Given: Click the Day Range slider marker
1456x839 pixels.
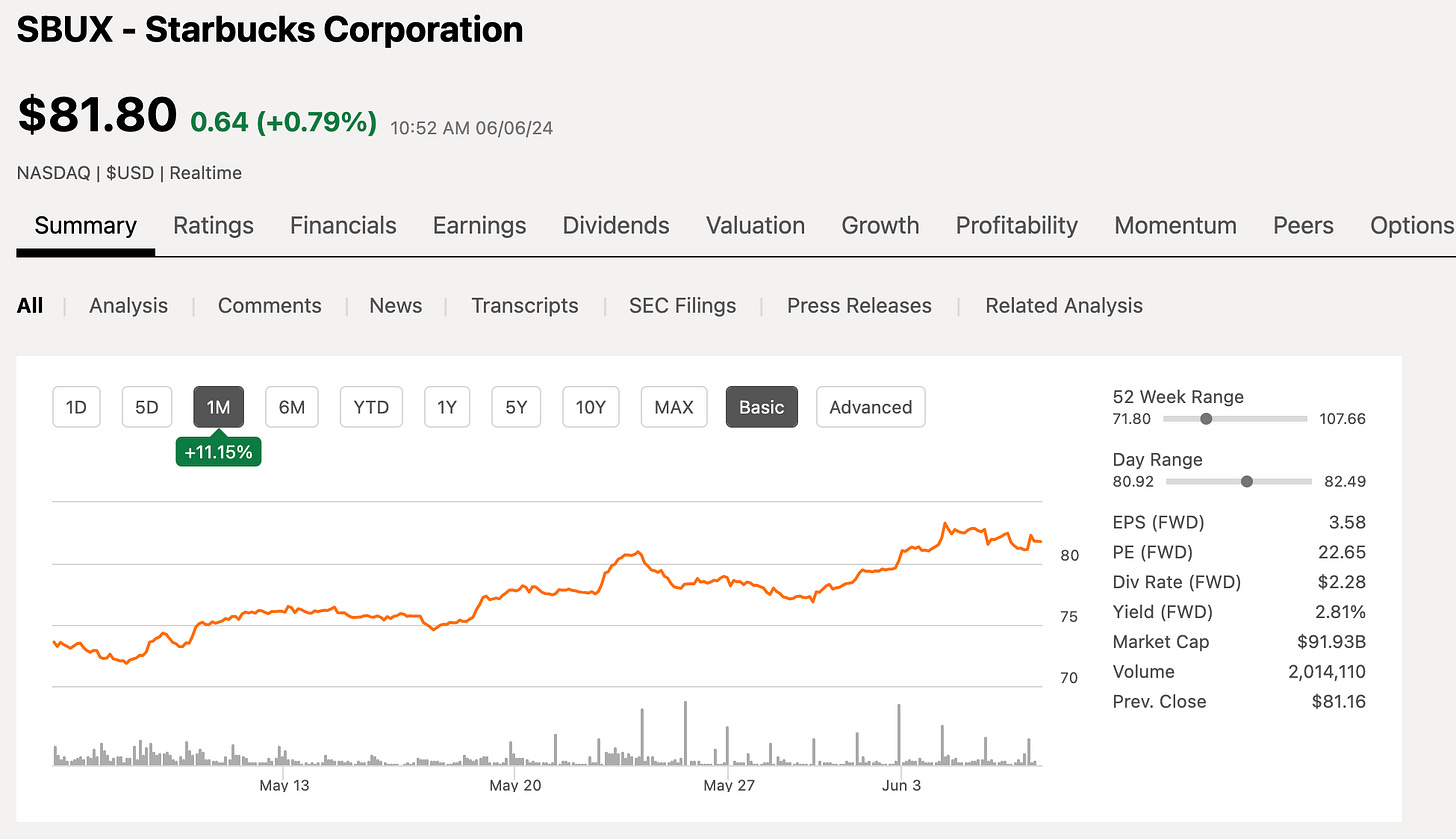Looking at the screenshot, I should click(1246, 482).
